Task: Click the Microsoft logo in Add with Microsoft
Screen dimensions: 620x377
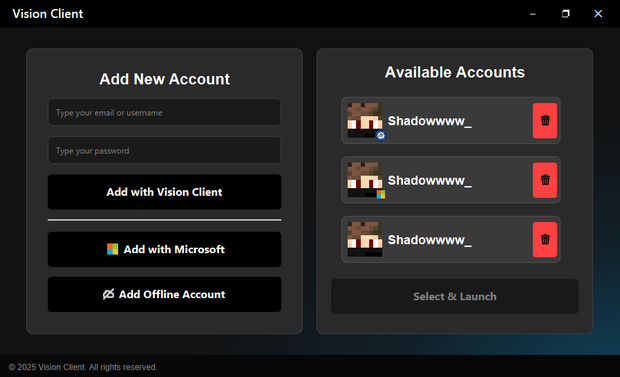Action: tap(112, 249)
